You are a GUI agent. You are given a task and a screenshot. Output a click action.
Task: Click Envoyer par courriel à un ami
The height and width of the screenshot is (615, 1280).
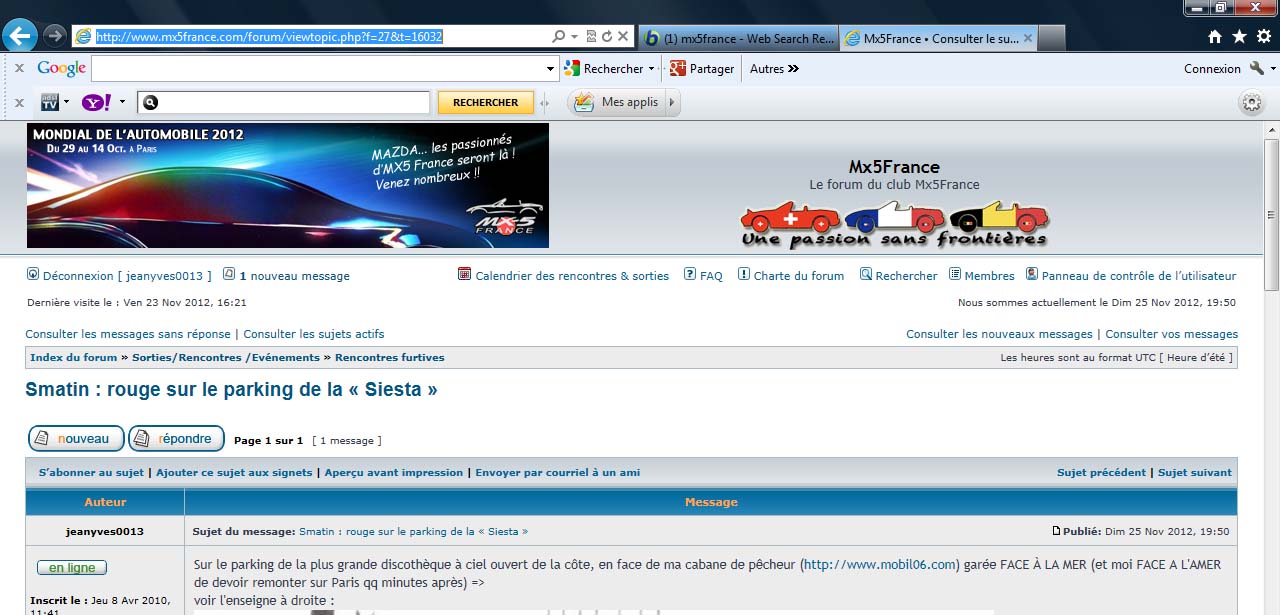coord(558,472)
